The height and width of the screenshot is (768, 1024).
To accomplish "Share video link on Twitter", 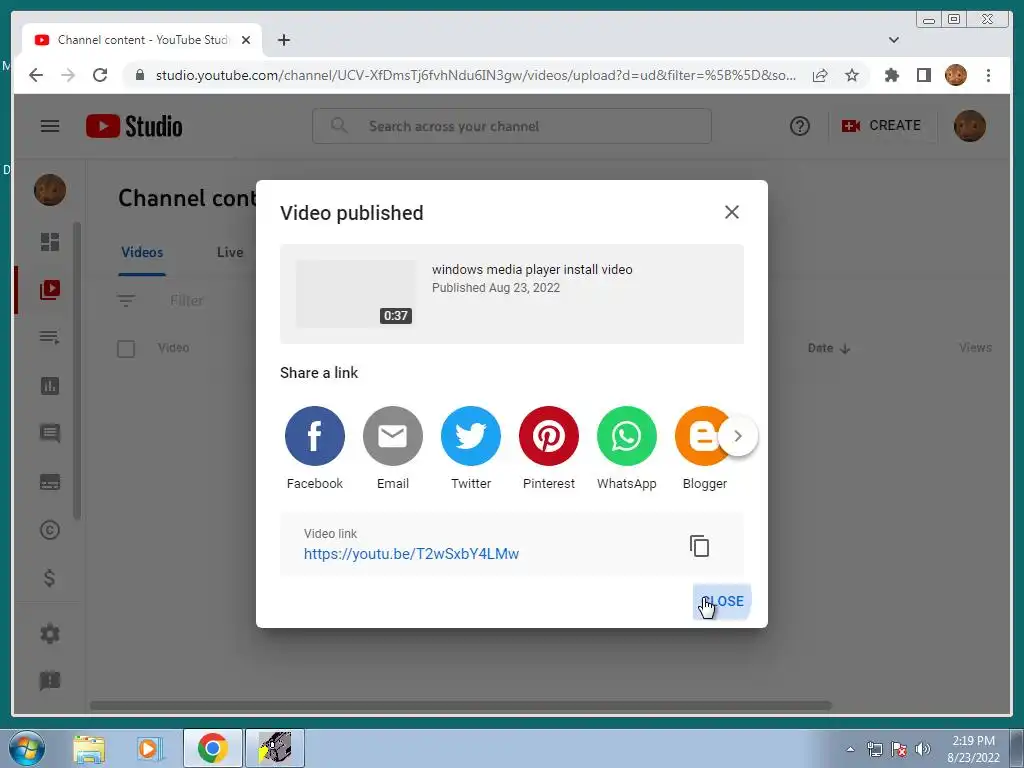I will tap(470, 436).
